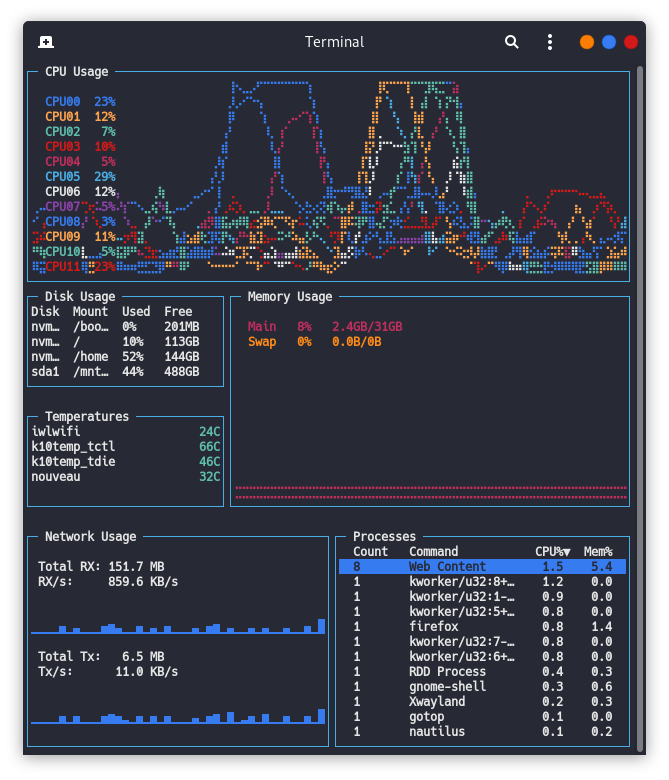This screenshot has height=780, width=669.
Task: Select the gnome-shell process row
Action: coord(482,686)
